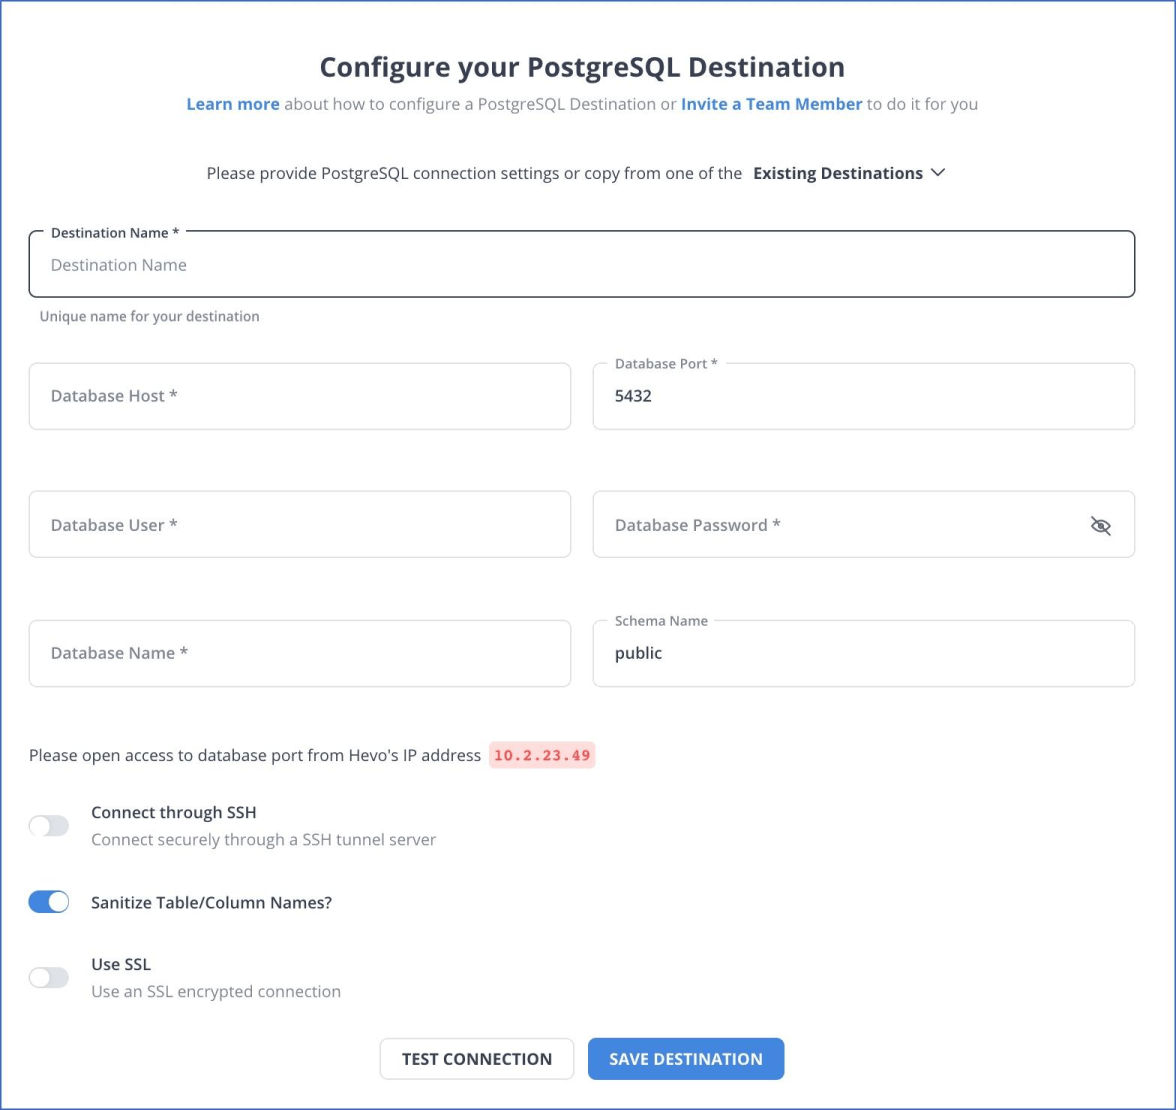Image resolution: width=1176 pixels, height=1110 pixels.
Task: Enable Connect through SSH toggle
Action: point(49,826)
